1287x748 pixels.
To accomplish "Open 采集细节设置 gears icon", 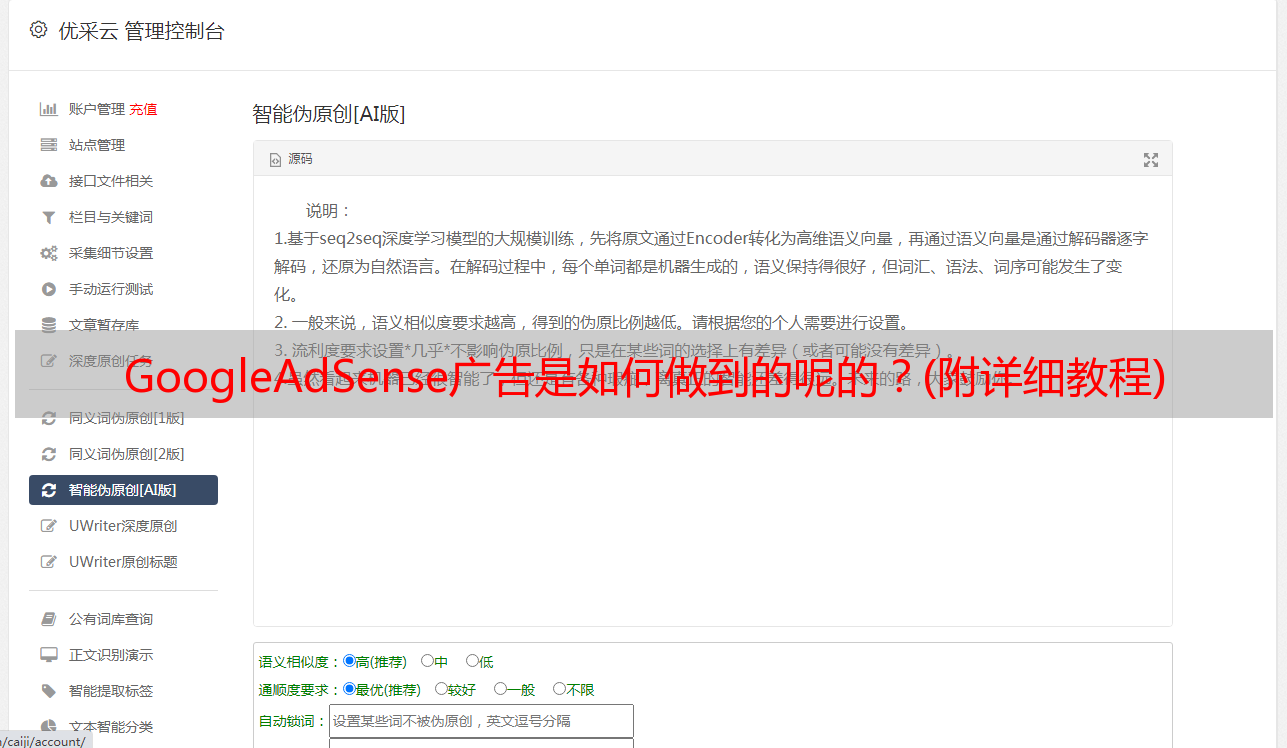I will click(x=48, y=253).
